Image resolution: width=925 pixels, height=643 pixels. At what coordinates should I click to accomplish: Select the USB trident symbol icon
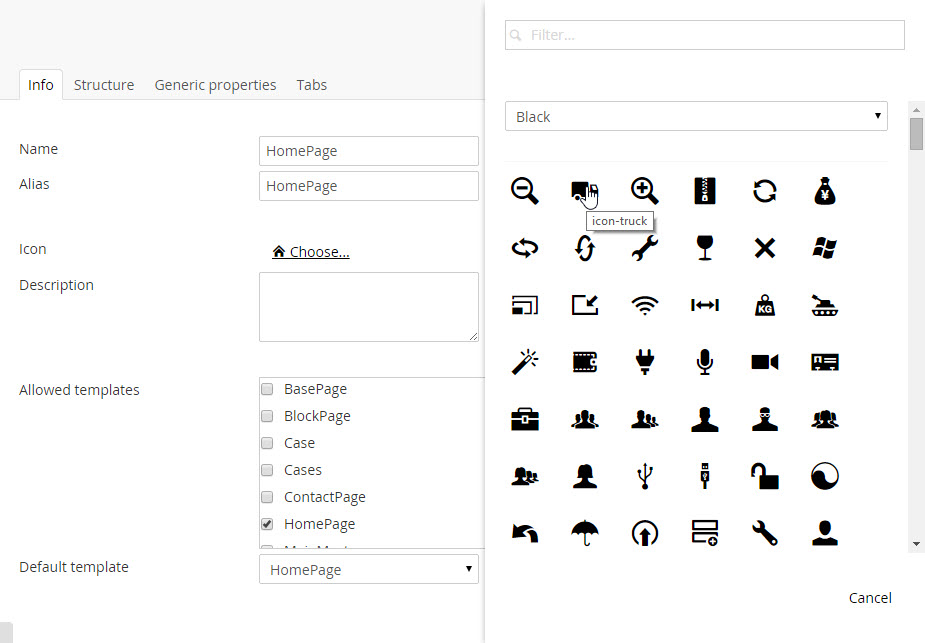click(645, 476)
